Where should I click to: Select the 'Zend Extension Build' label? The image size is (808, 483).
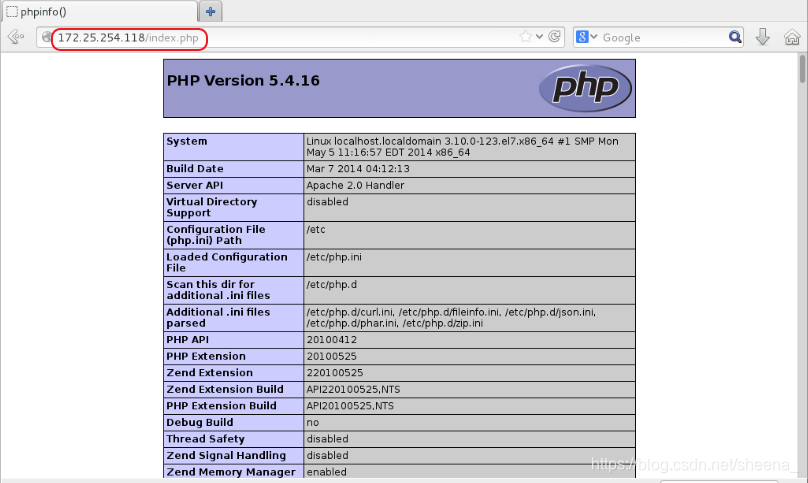[x=225, y=389]
